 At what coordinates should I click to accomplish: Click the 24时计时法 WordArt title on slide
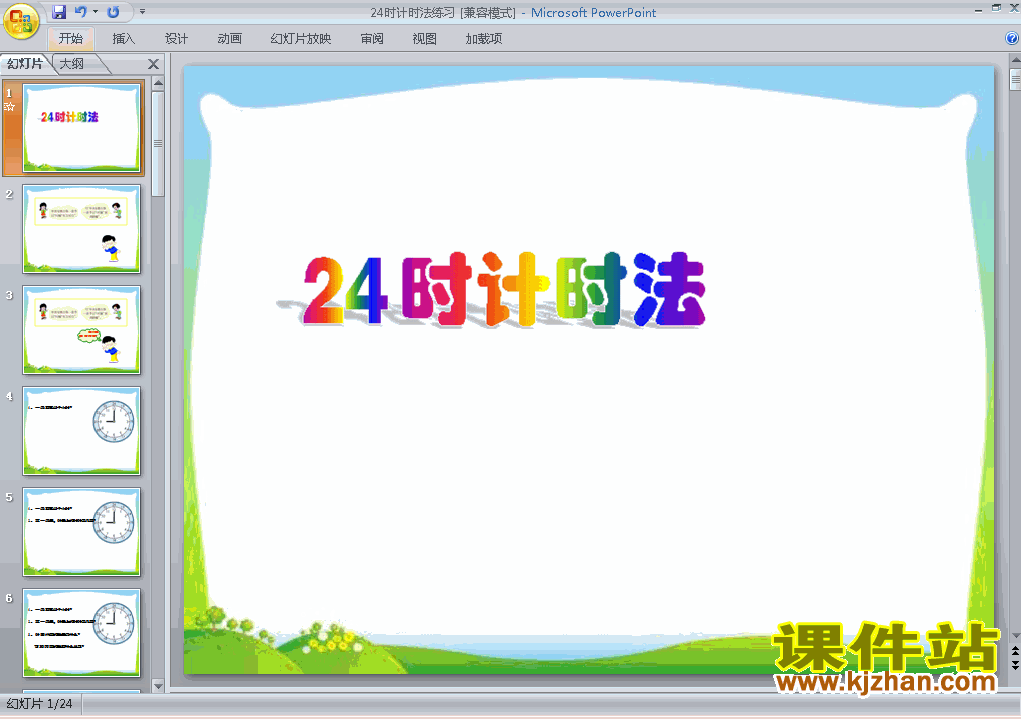(x=504, y=290)
